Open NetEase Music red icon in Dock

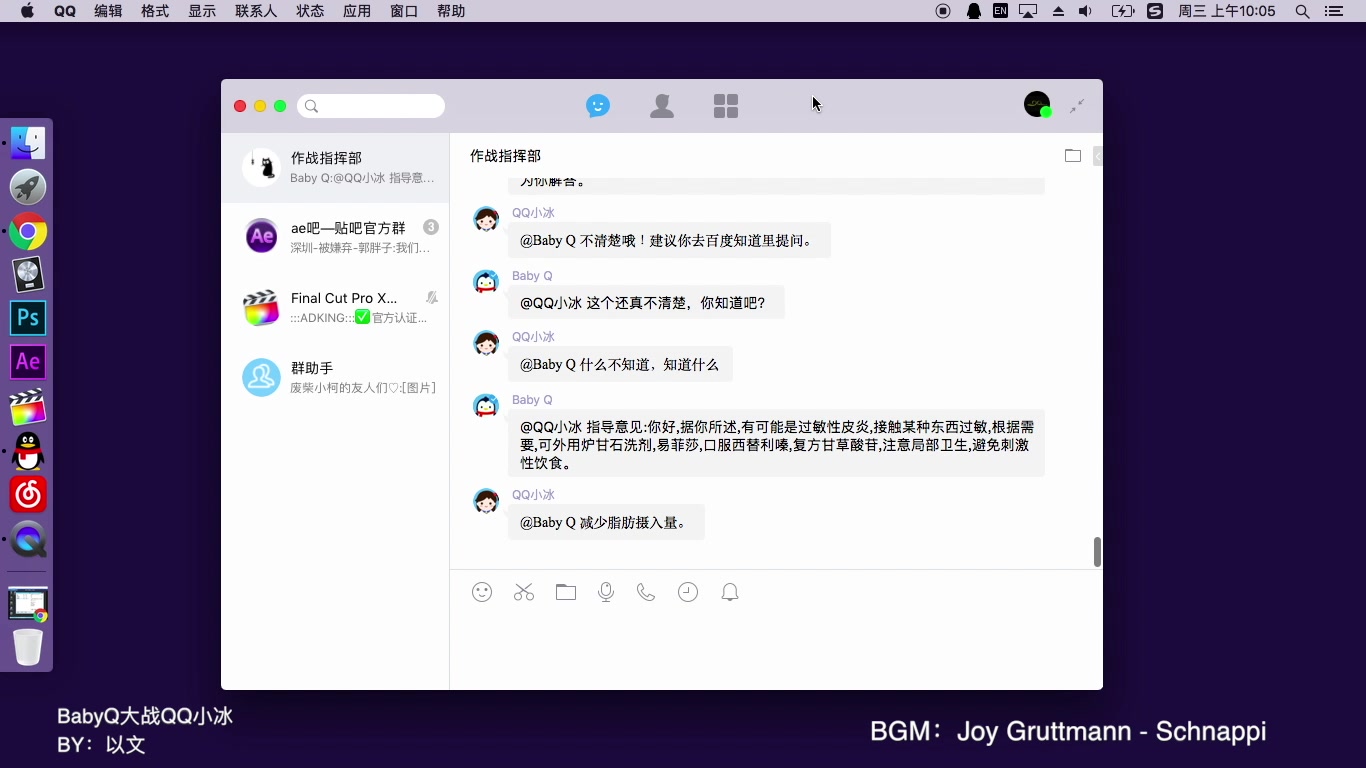coord(28,495)
